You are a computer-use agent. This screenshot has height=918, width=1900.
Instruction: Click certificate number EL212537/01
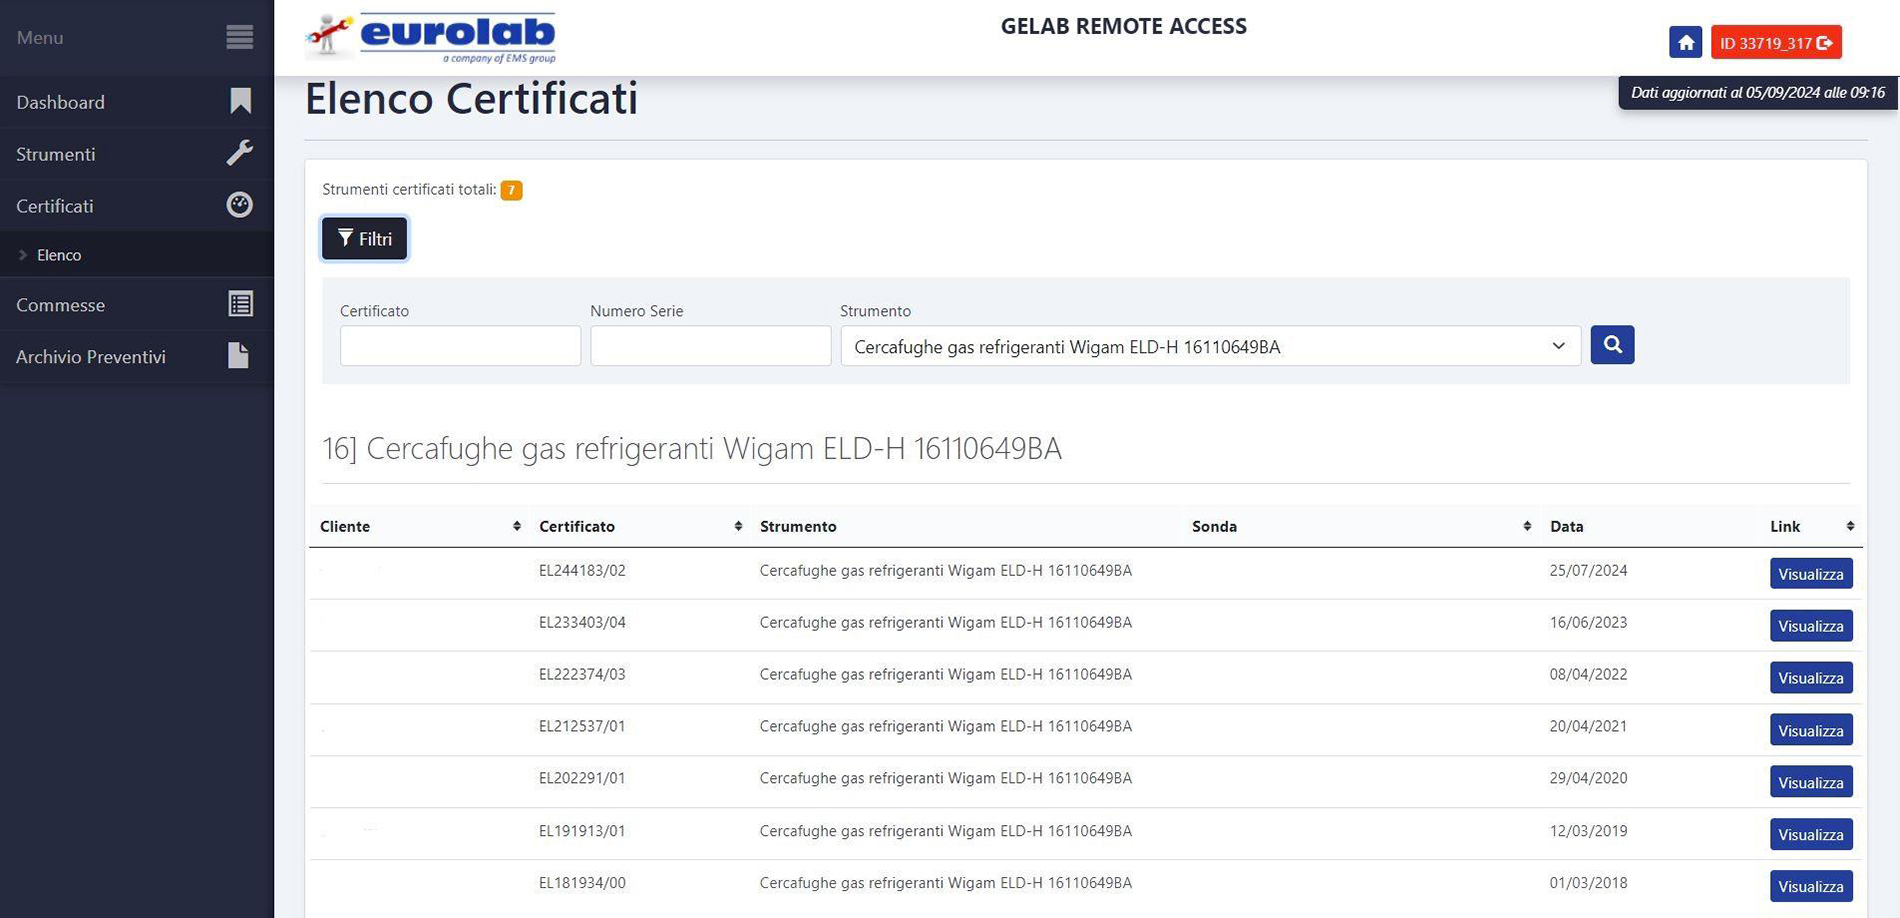[582, 727]
